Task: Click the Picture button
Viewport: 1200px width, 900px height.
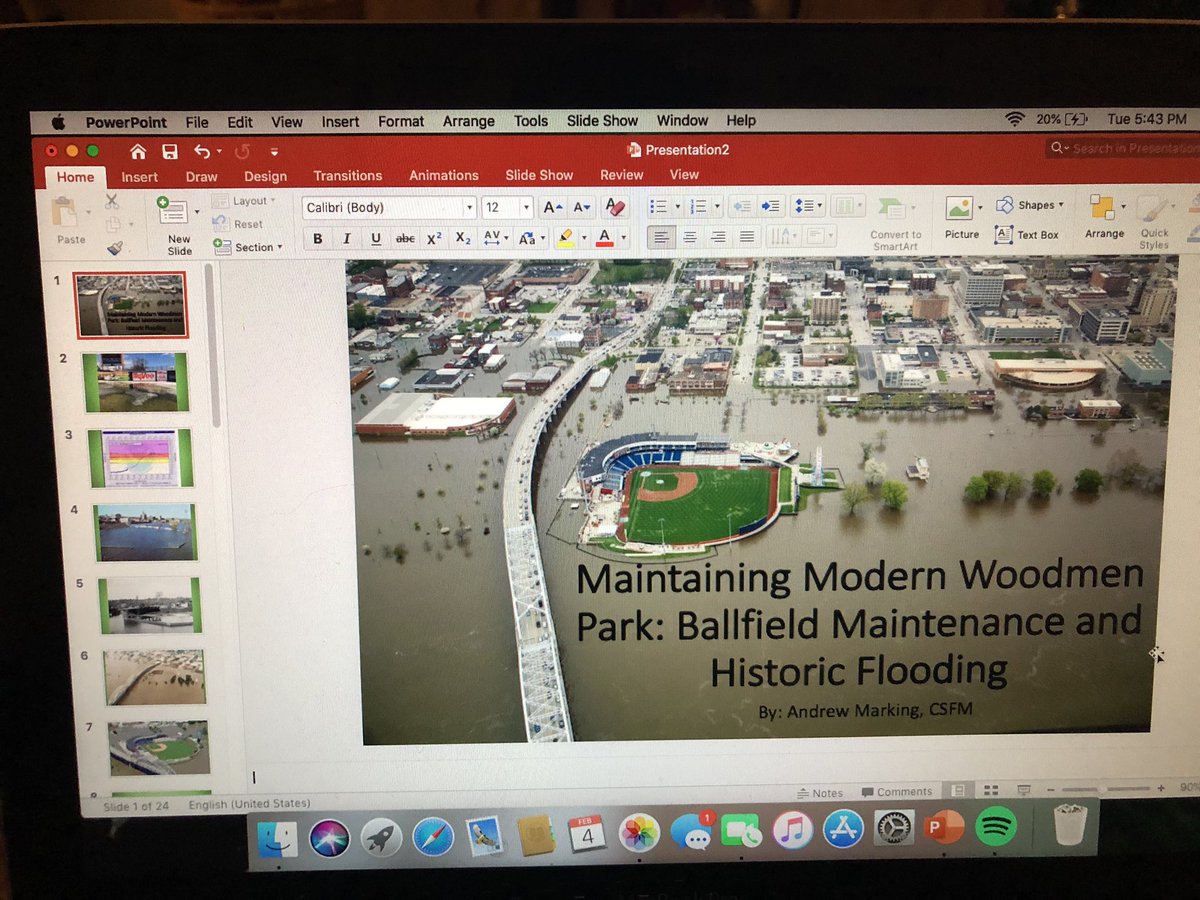Action: [962, 217]
